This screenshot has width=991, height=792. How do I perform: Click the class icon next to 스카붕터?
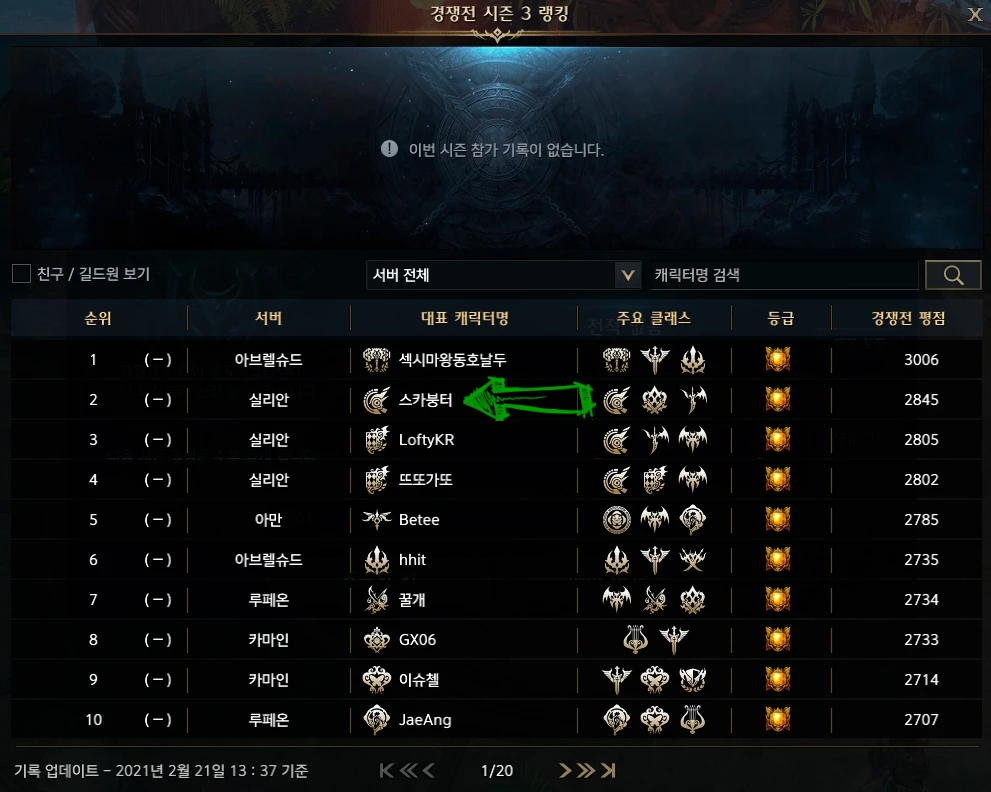tap(377, 400)
